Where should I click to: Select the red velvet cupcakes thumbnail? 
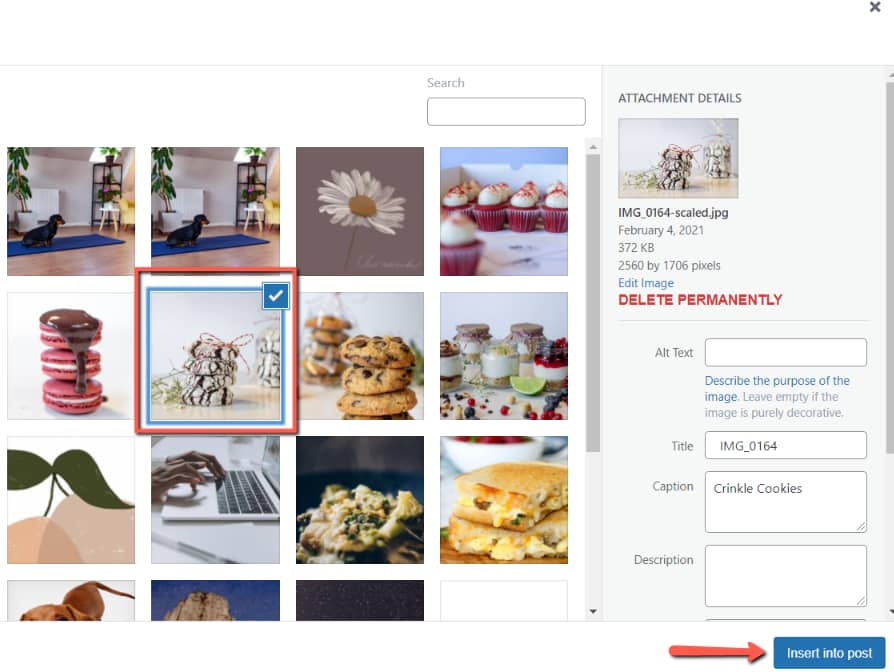tap(504, 211)
